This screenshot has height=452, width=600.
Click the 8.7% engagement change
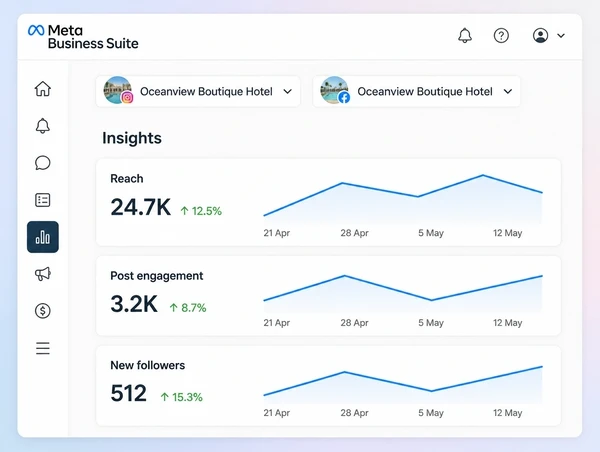[188, 307]
